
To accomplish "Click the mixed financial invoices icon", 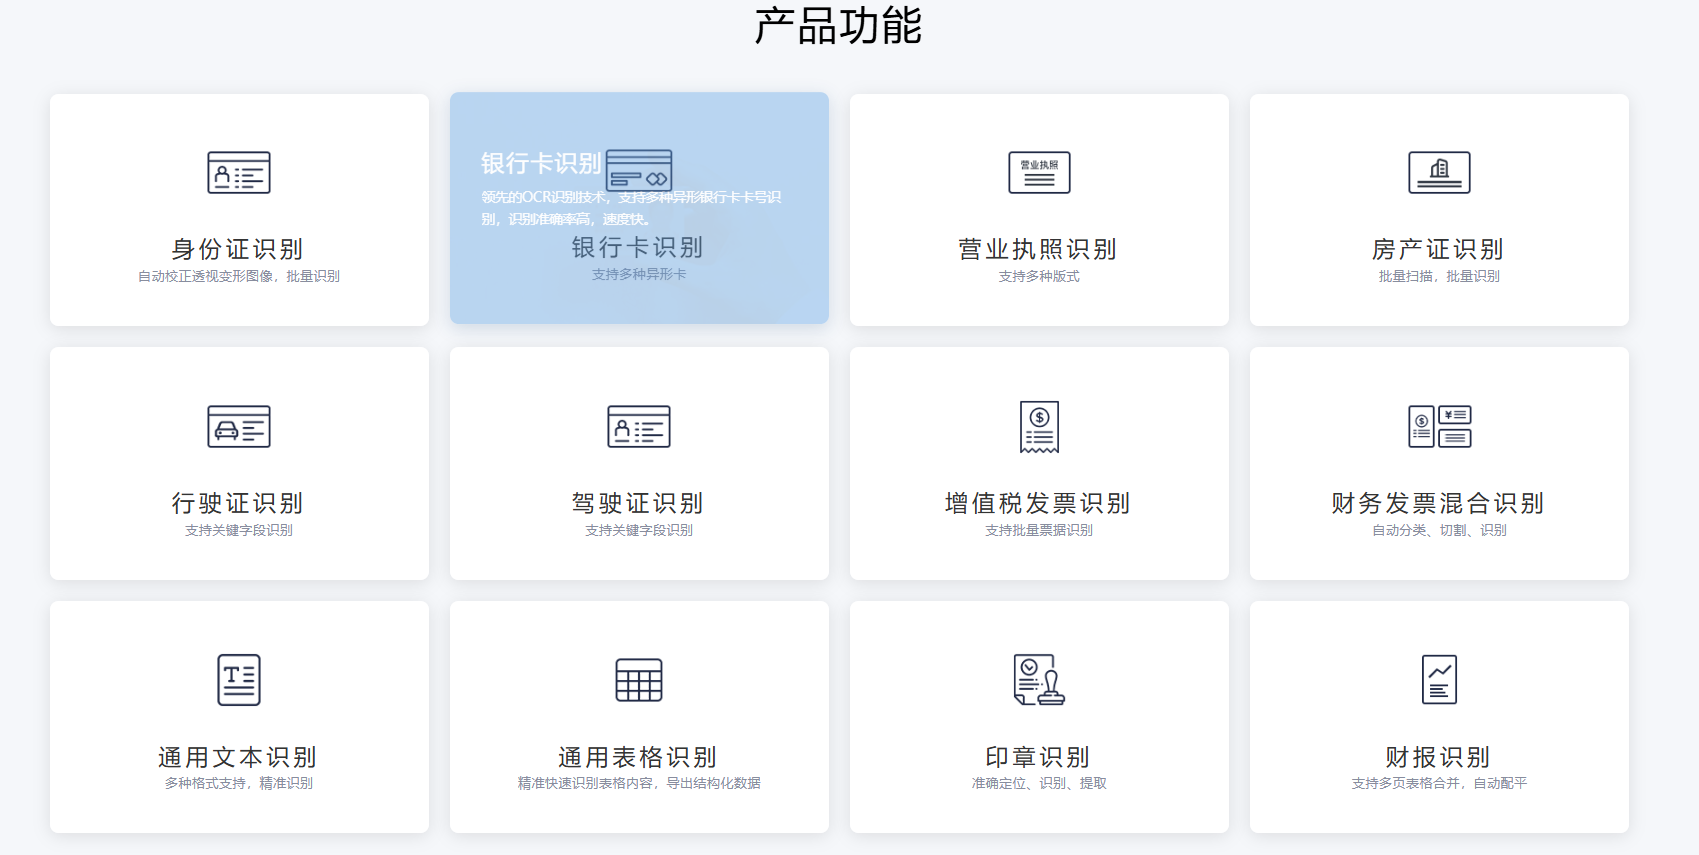I will click(1439, 427).
